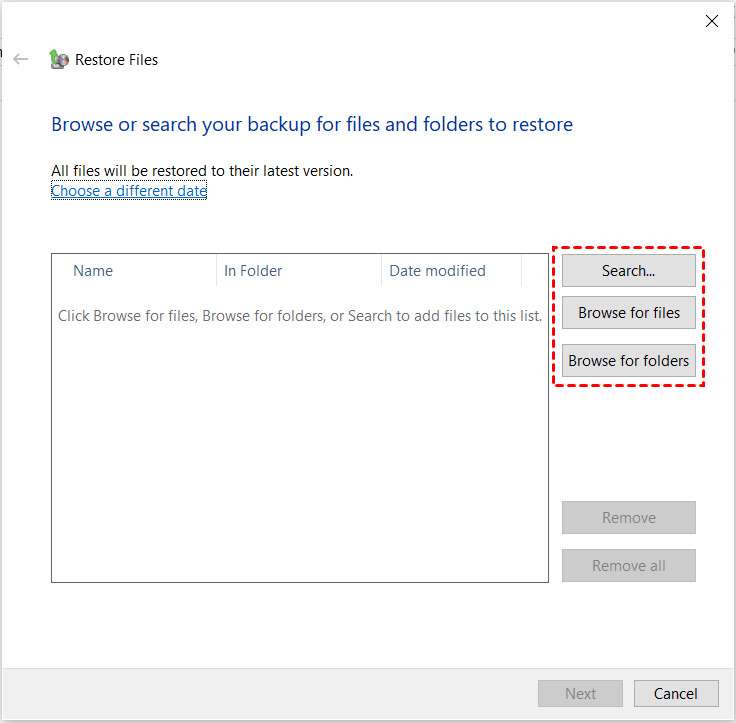Sort list by Name column header
Screen dimensions: 736x723
click(x=134, y=271)
